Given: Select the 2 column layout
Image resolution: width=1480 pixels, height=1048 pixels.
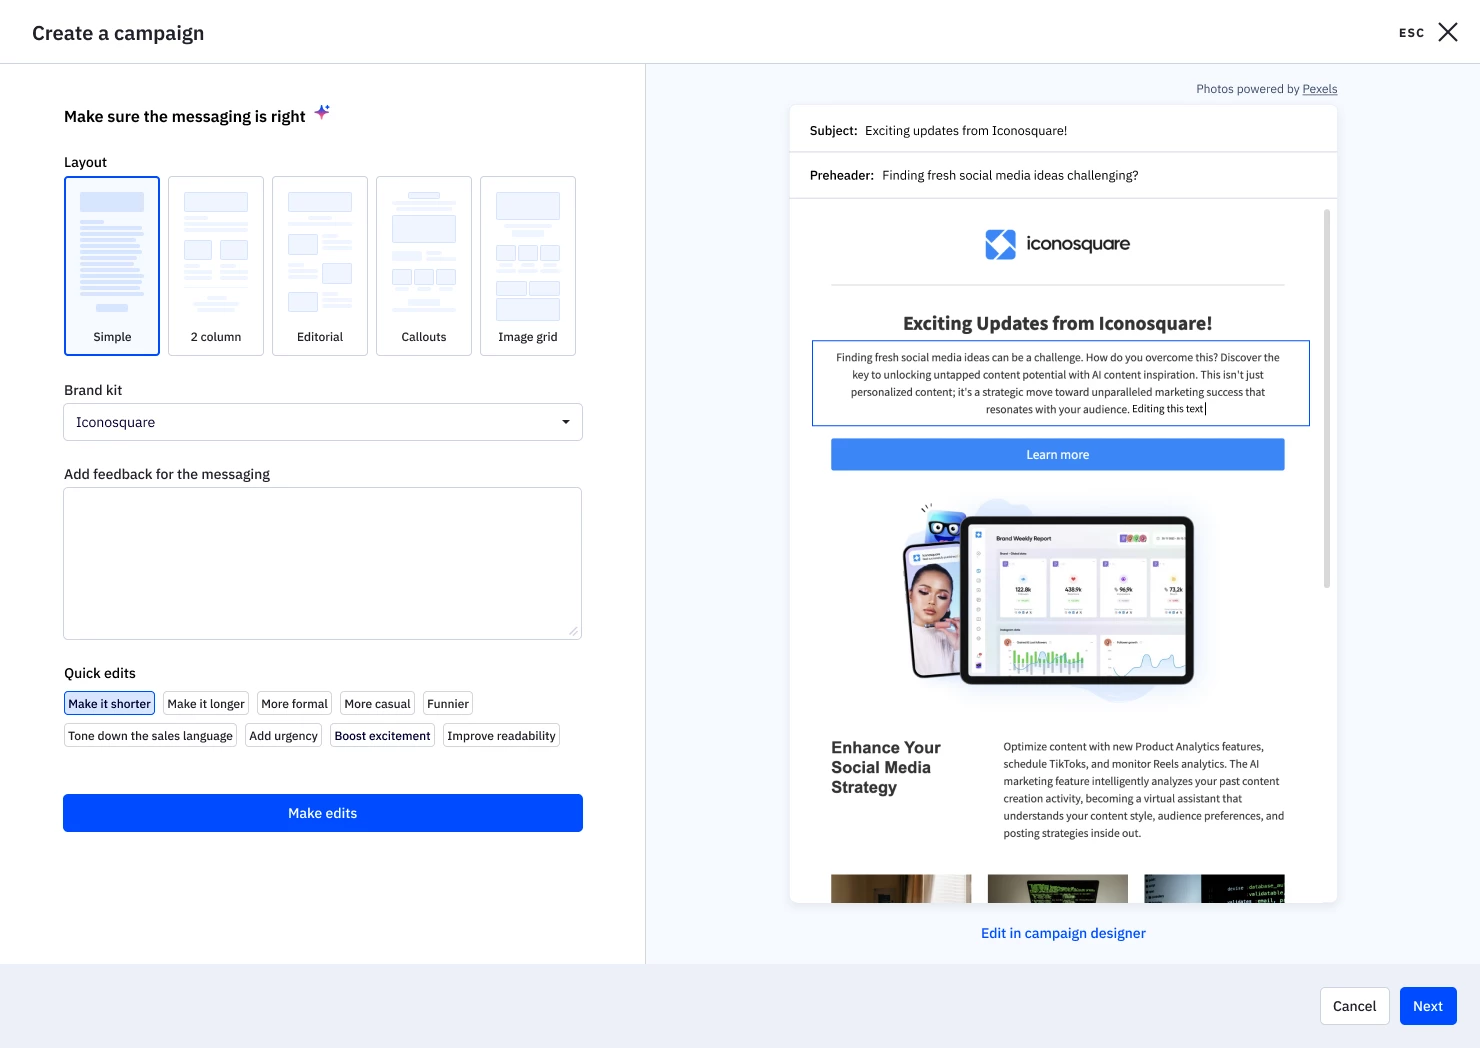Looking at the screenshot, I should [216, 266].
